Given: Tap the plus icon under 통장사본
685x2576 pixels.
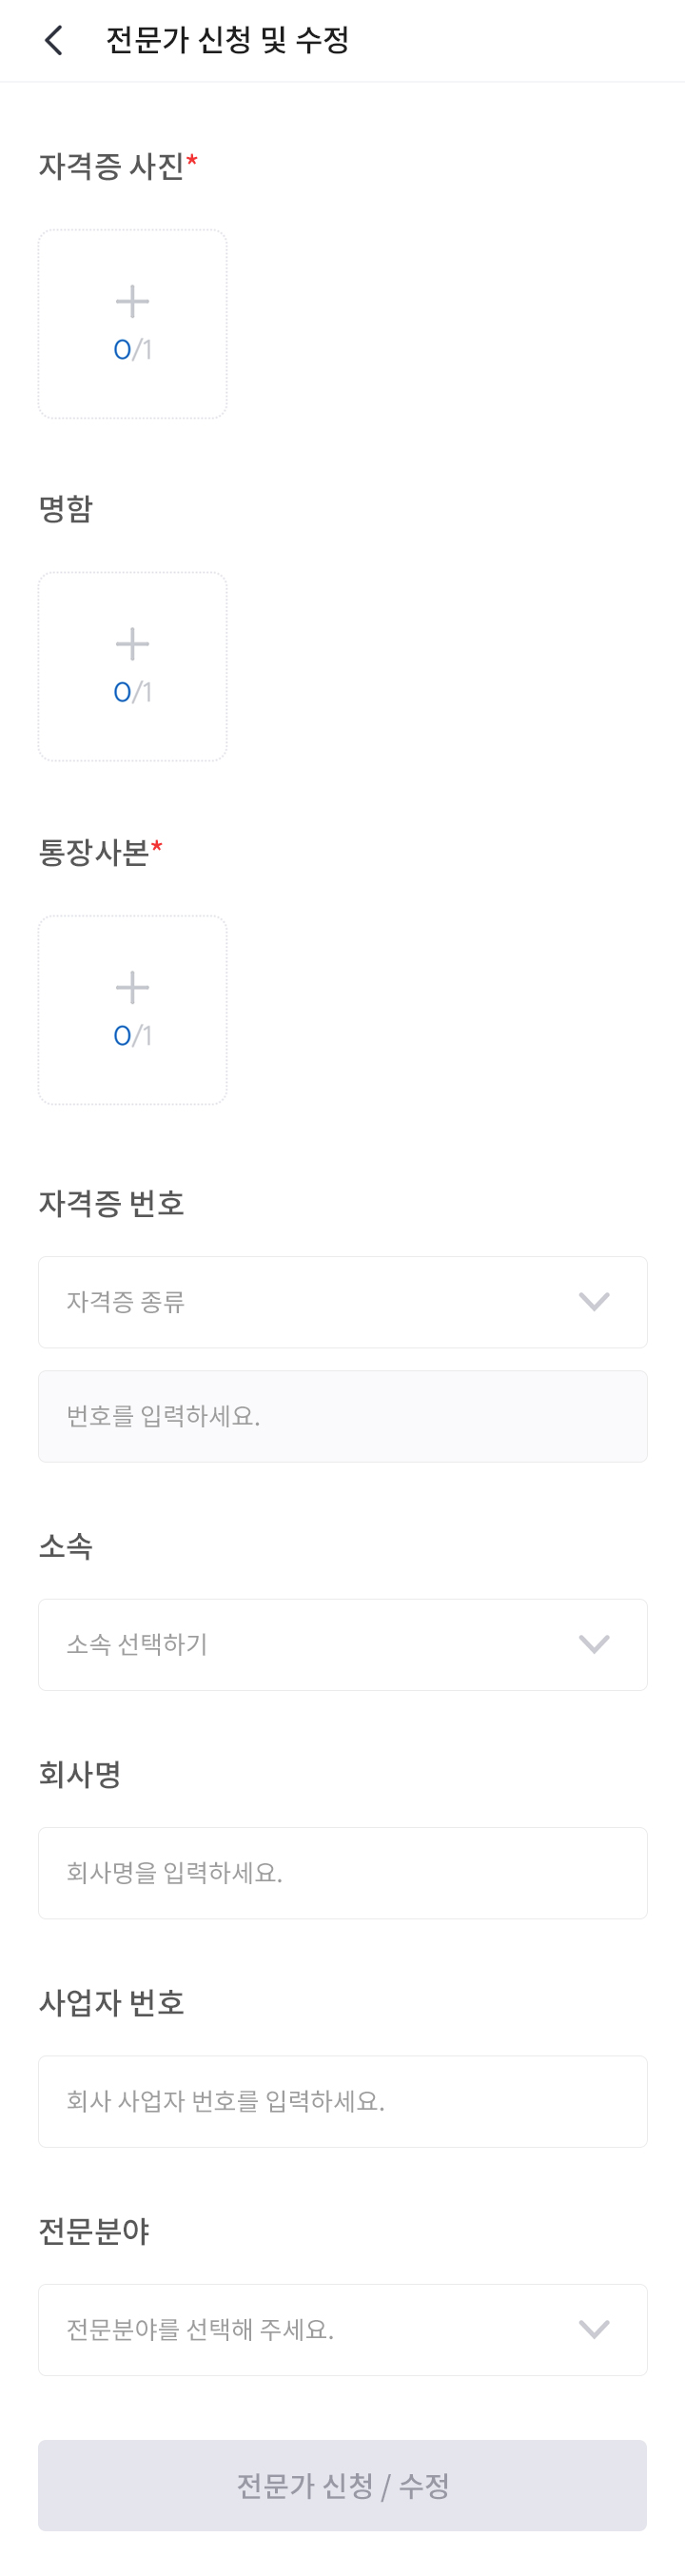Looking at the screenshot, I should tap(132, 988).
